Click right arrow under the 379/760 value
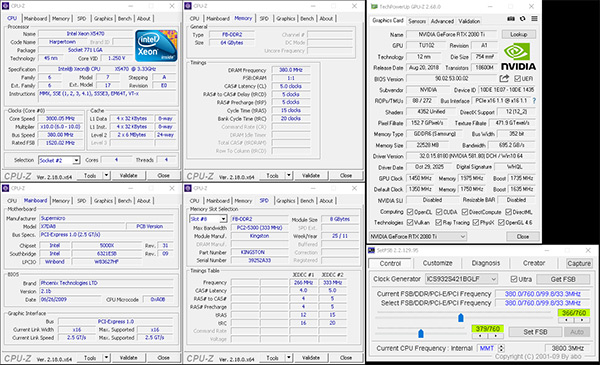The image size is (600, 365). click(496, 336)
